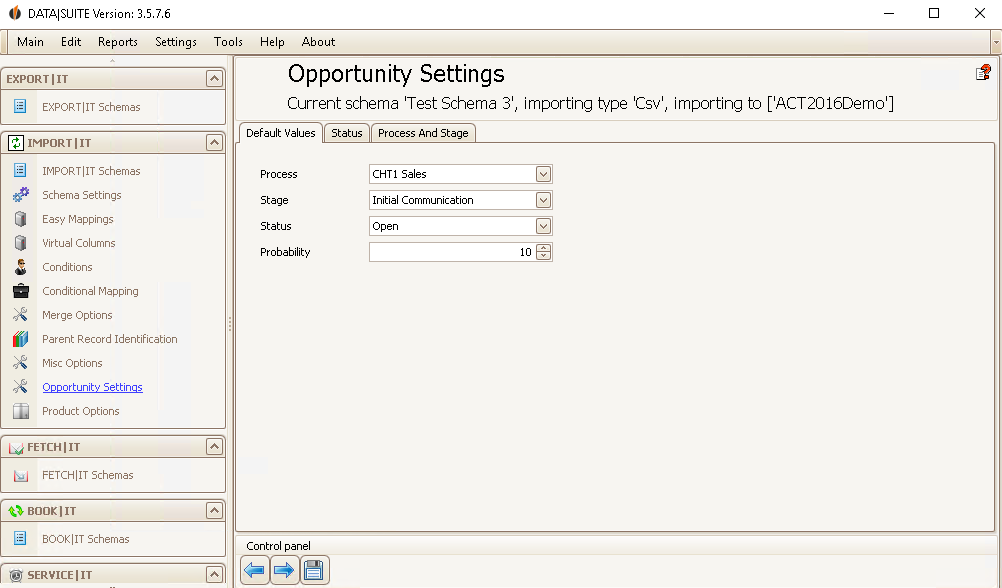Image resolution: width=1002 pixels, height=588 pixels.
Task: Click the sidebar splitter grip handle
Action: pyautogui.click(x=230, y=324)
